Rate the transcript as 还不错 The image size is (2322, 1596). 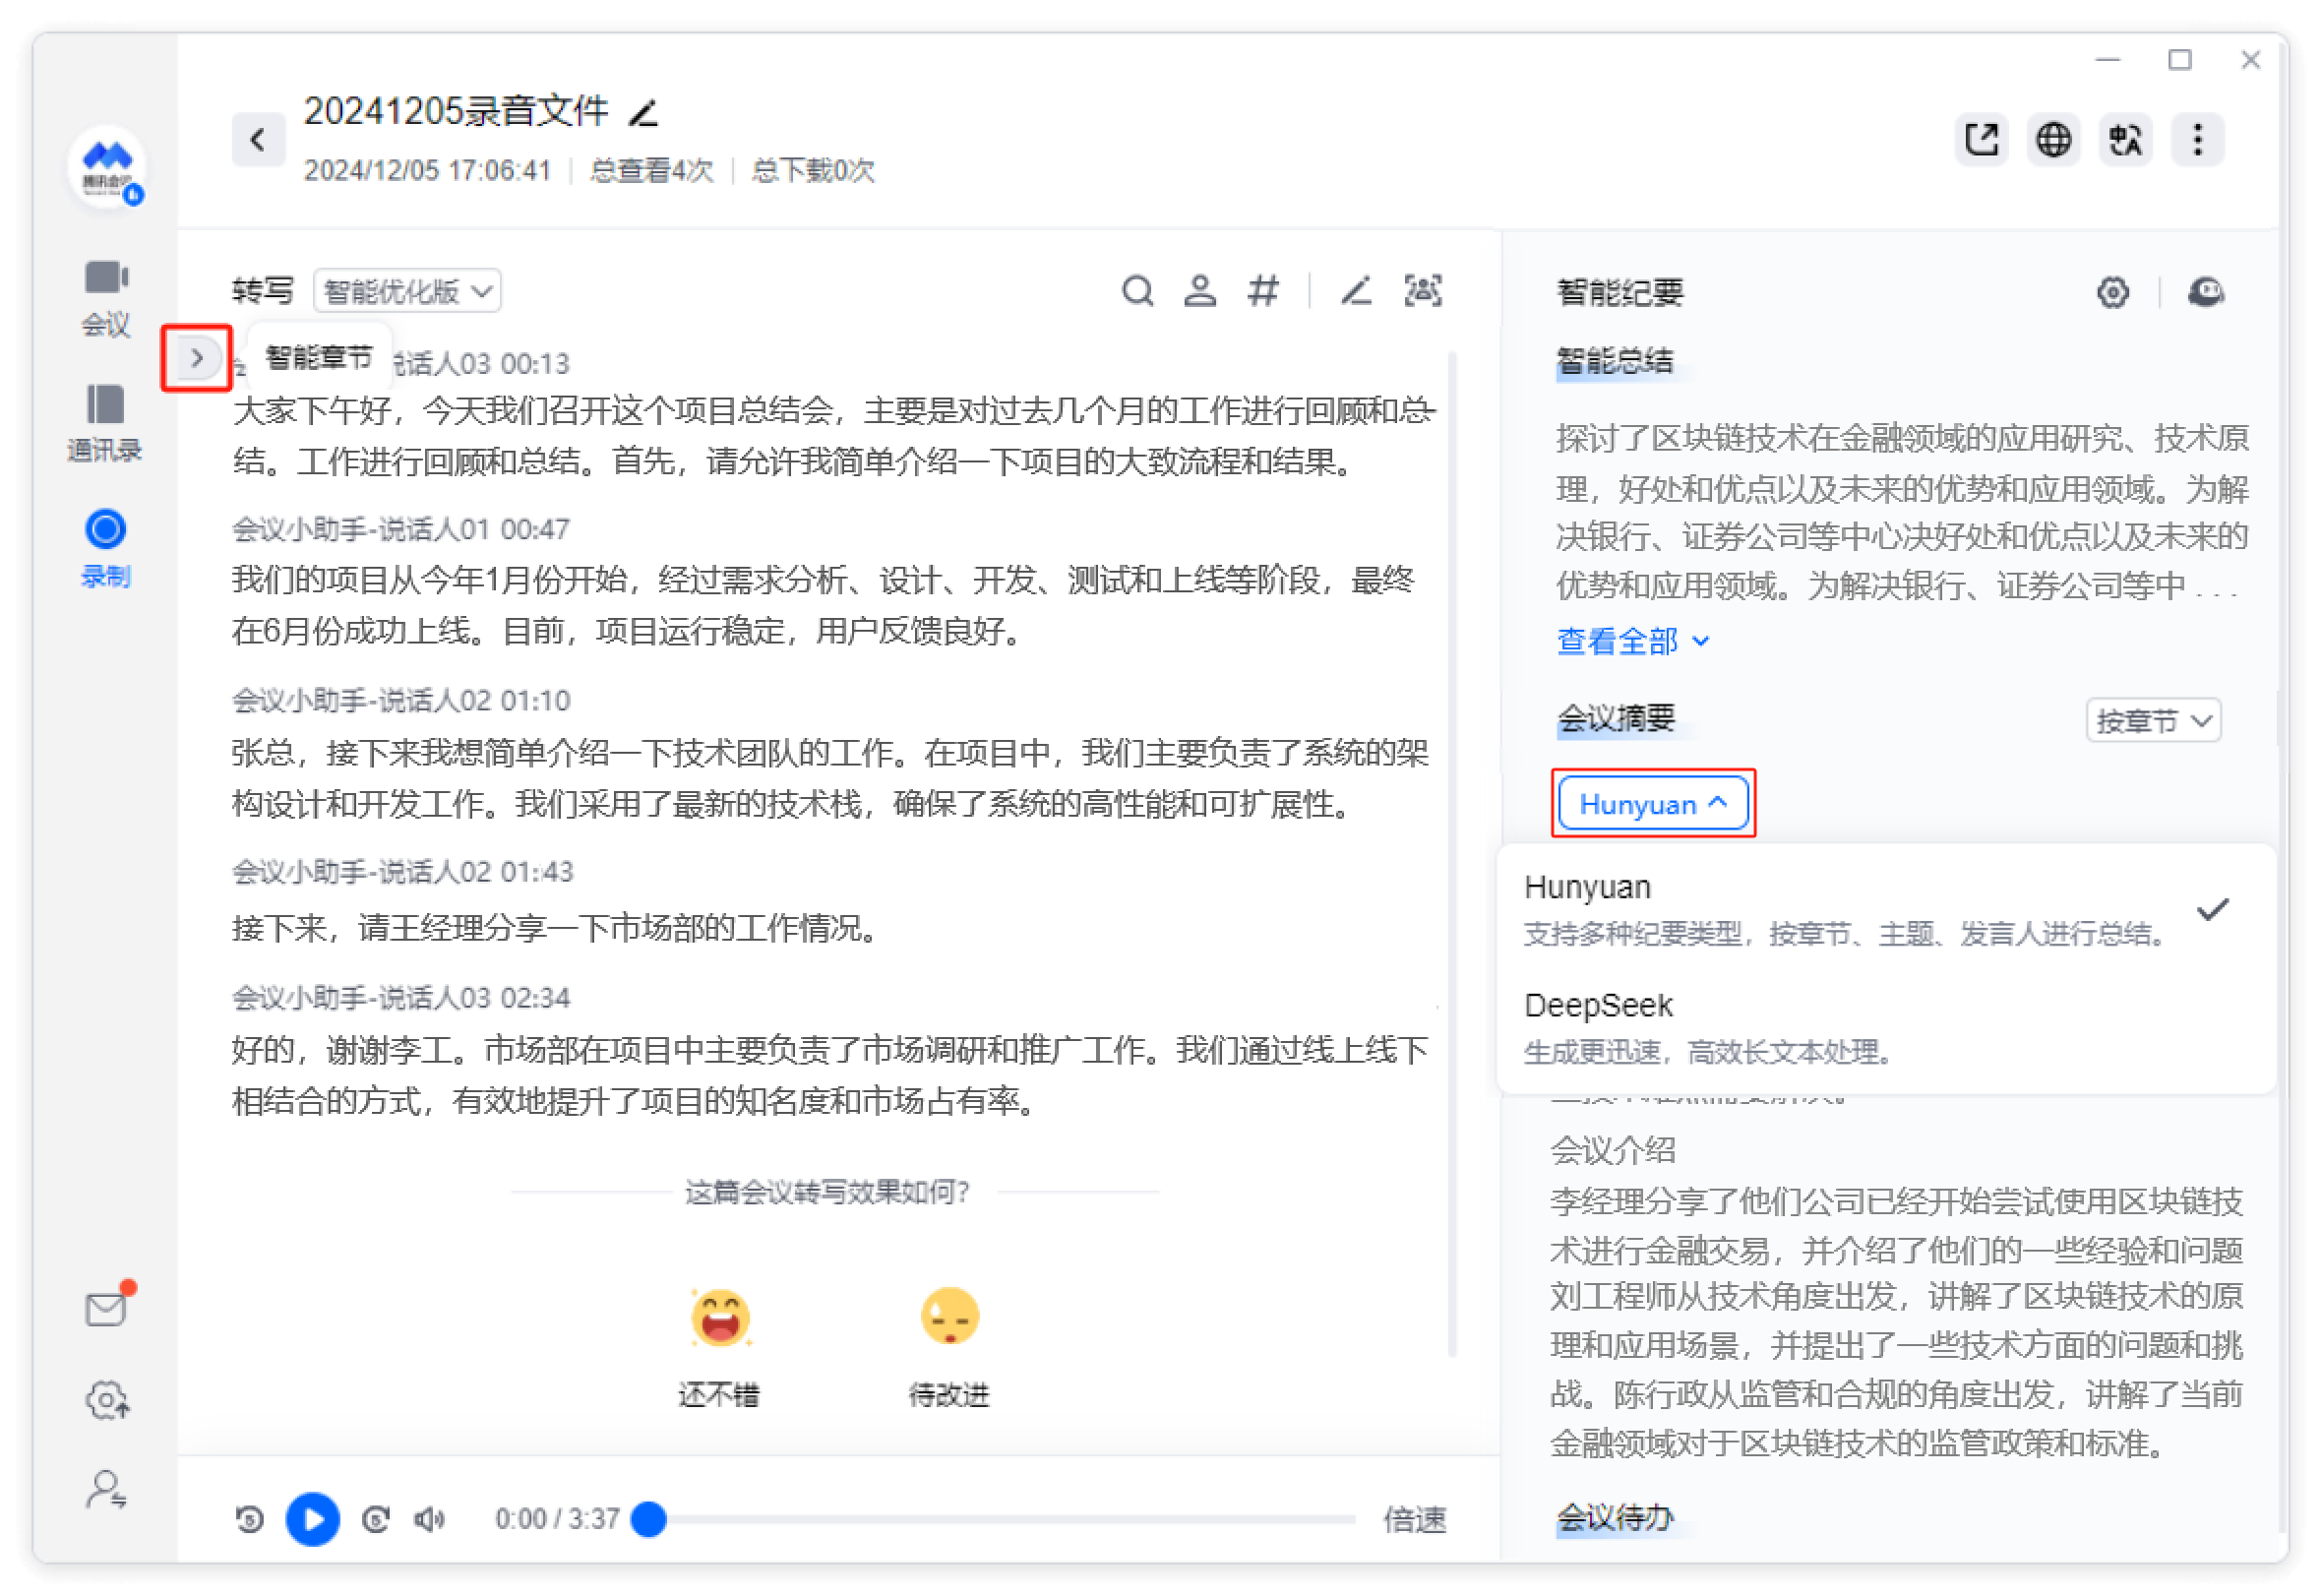pos(719,1346)
